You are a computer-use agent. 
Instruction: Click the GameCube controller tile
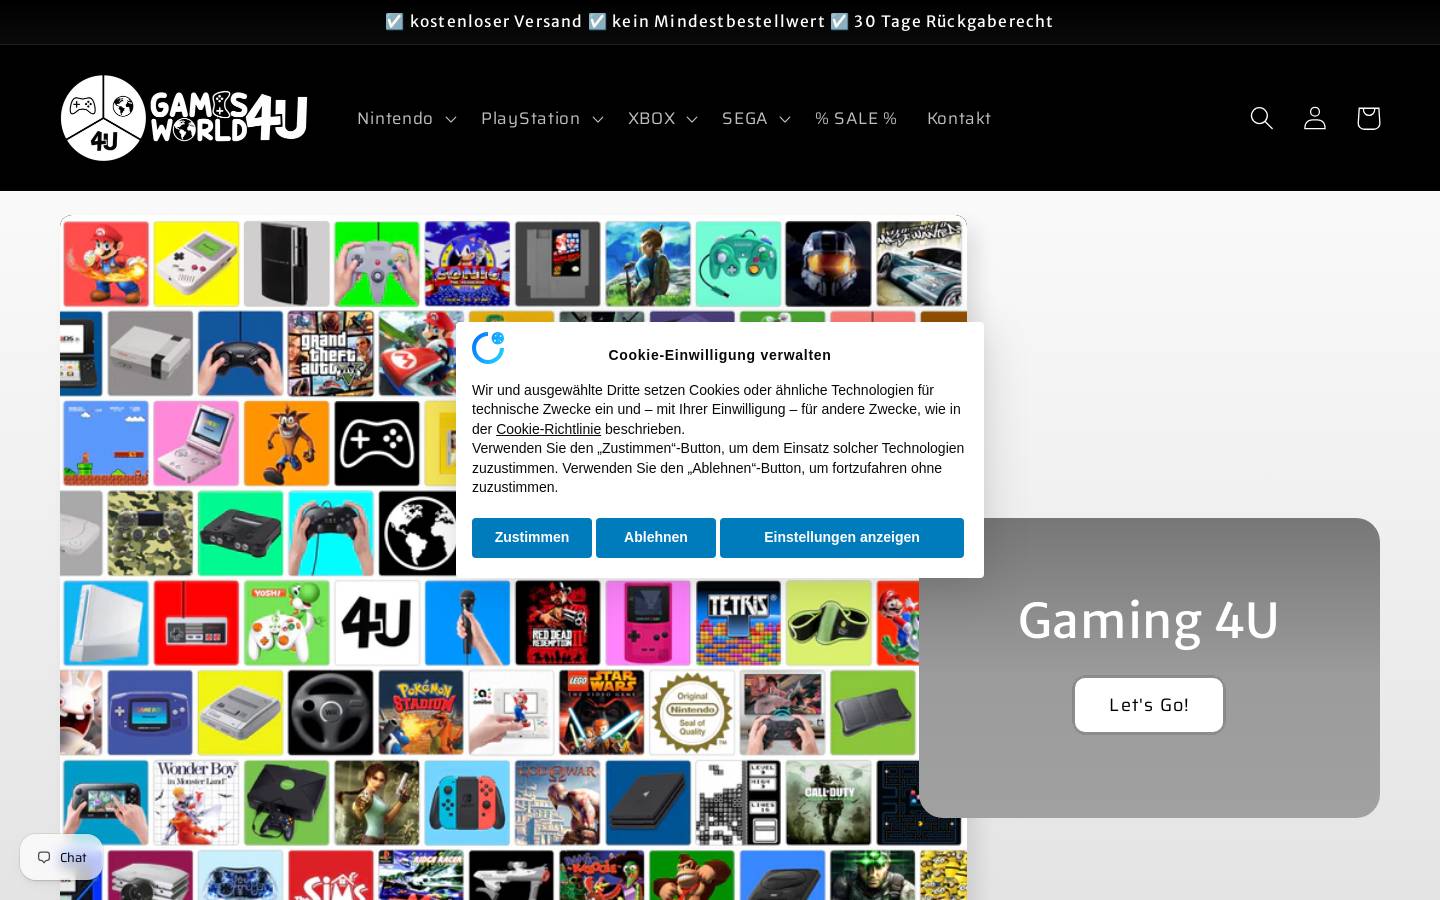tap(738, 264)
